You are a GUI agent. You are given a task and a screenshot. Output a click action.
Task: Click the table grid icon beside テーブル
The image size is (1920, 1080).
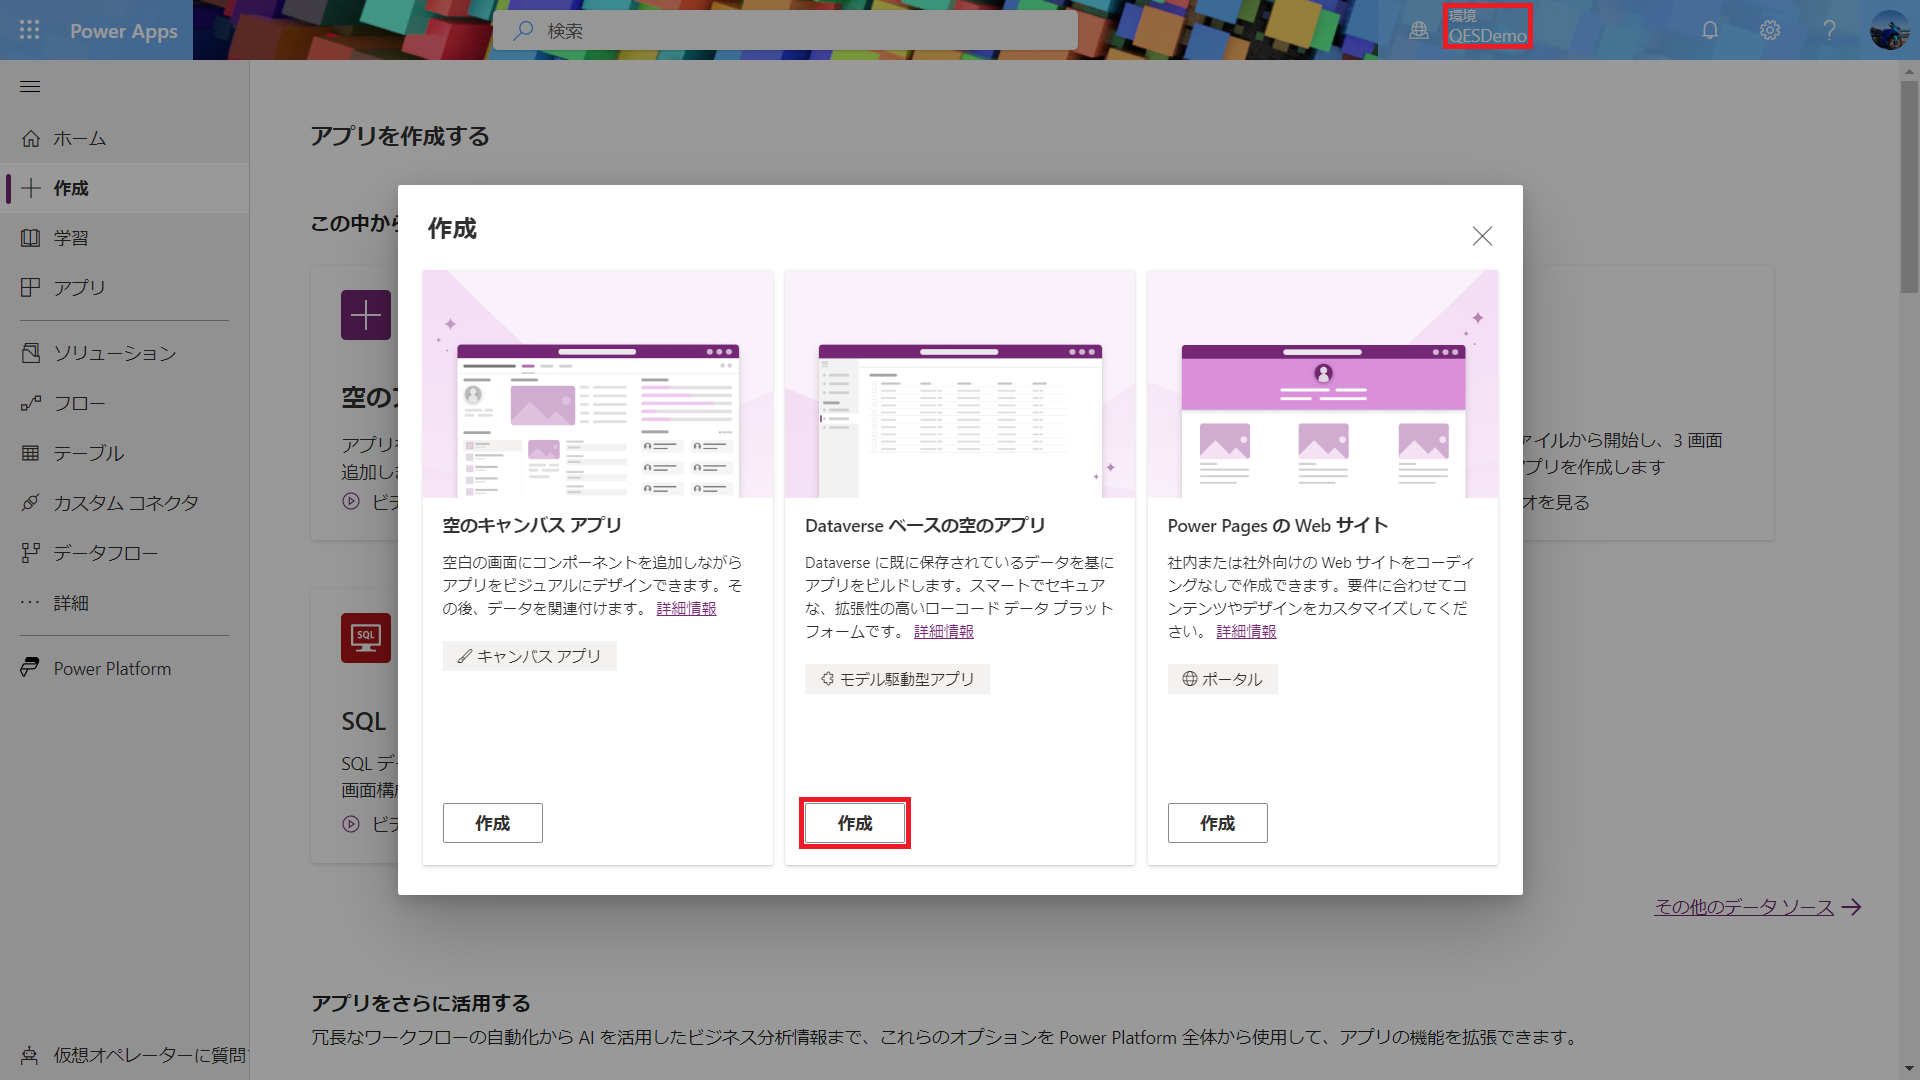click(31, 453)
